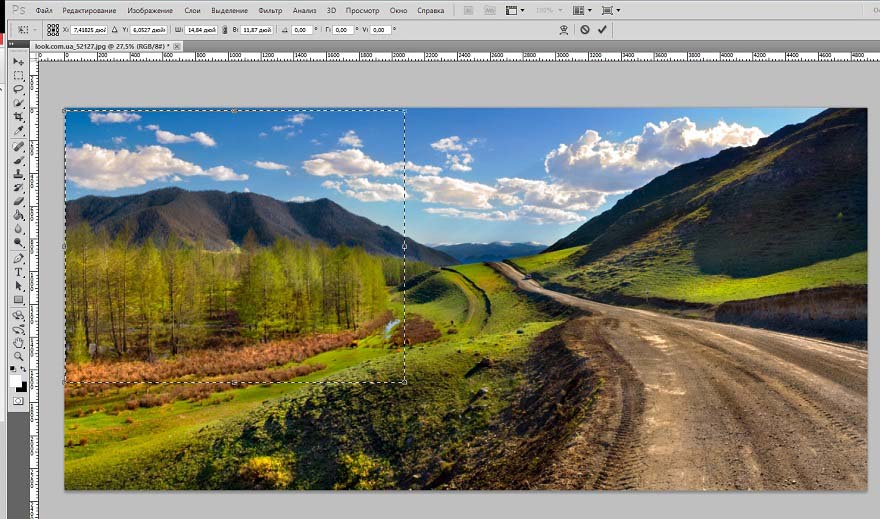
Task: Click the horizontal skew (Г) field
Action: tap(342, 30)
